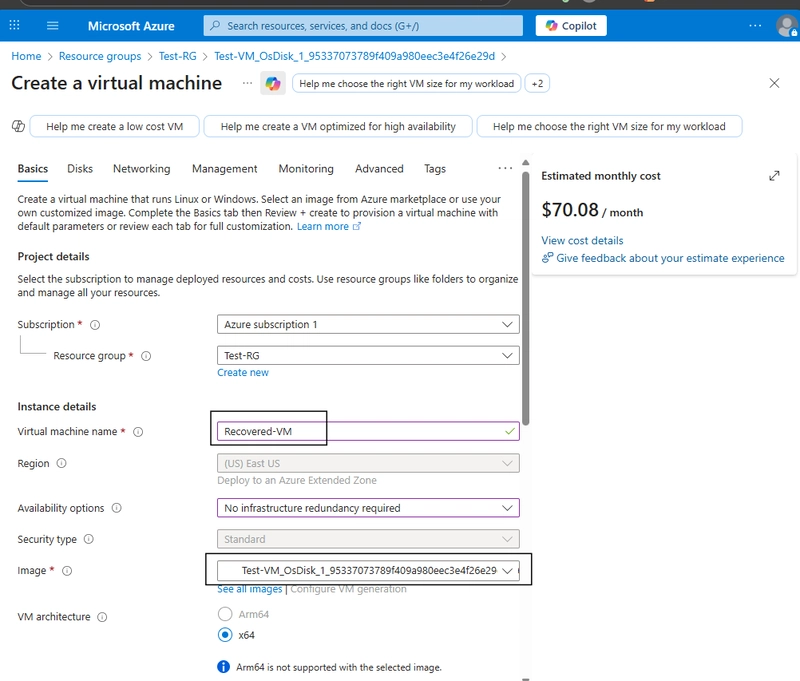Click the Region info icon
The height and width of the screenshot is (681, 800).
tap(61, 463)
